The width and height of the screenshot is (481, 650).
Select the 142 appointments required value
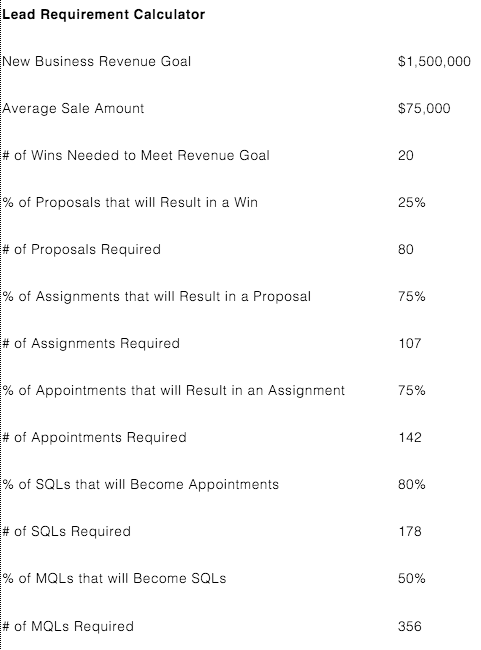pyautogui.click(x=410, y=437)
